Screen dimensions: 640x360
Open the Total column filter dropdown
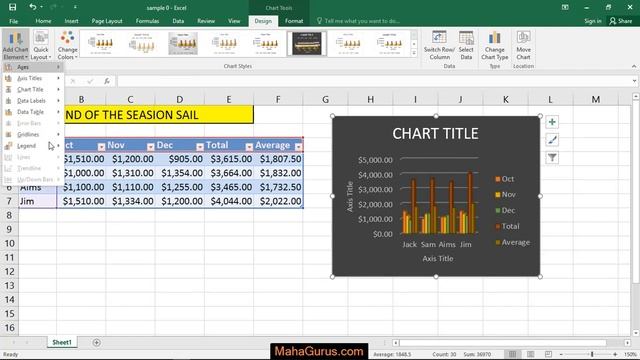[x=249, y=147]
